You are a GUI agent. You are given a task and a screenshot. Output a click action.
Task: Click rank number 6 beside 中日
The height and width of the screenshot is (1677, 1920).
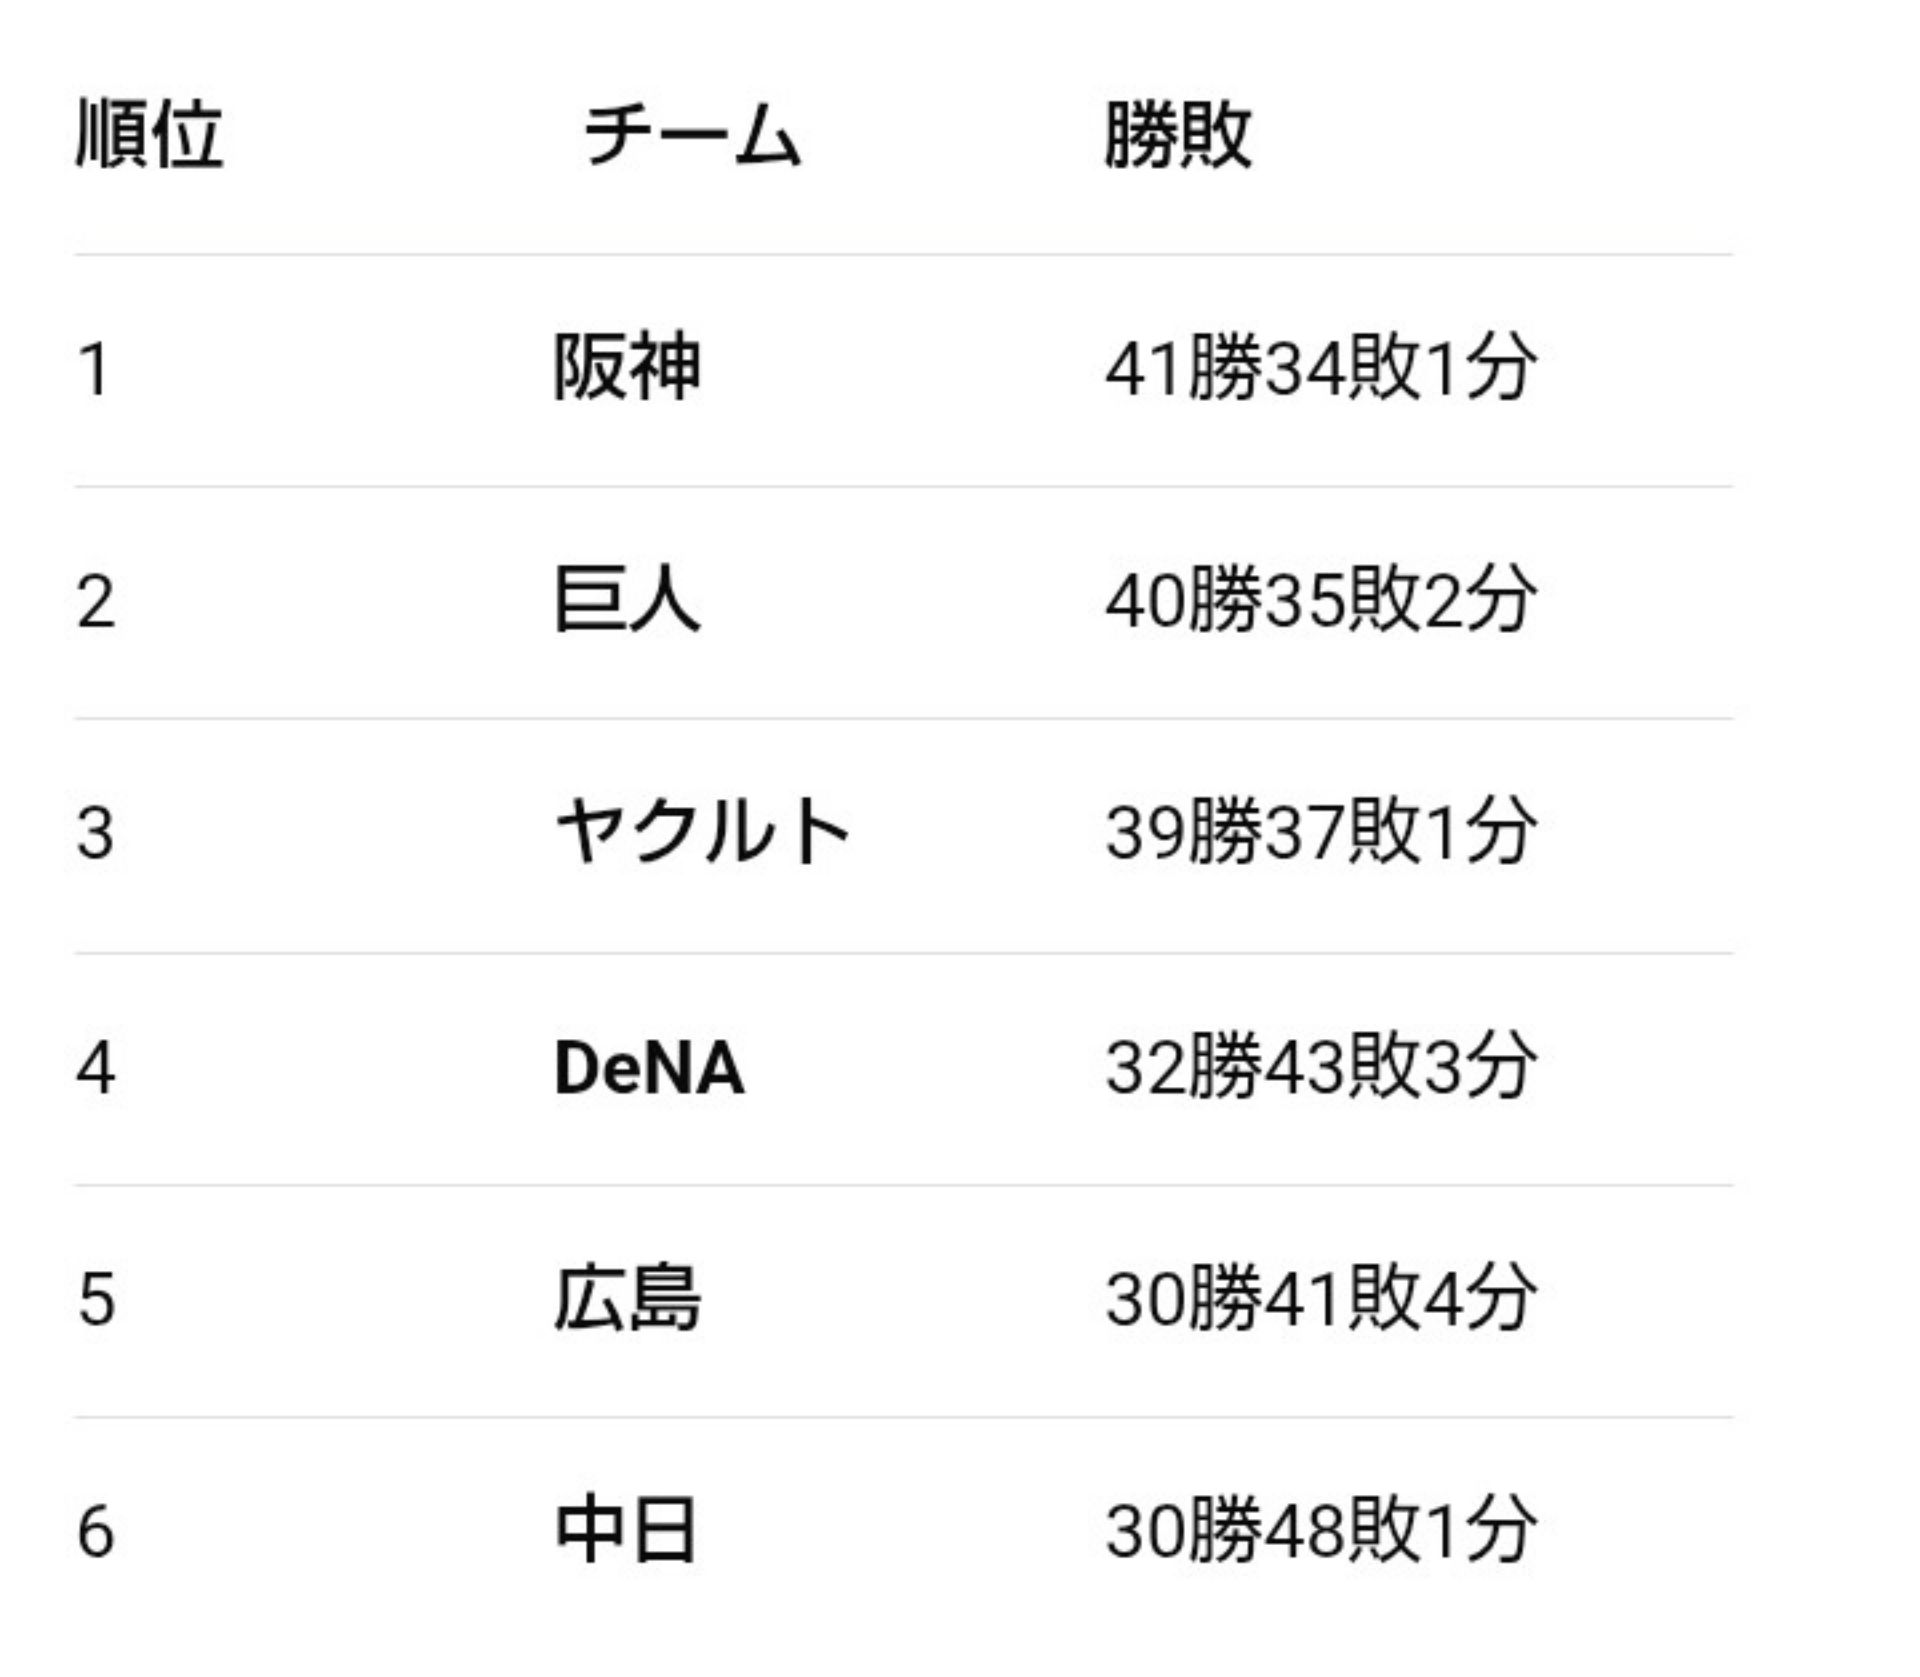[96, 1532]
